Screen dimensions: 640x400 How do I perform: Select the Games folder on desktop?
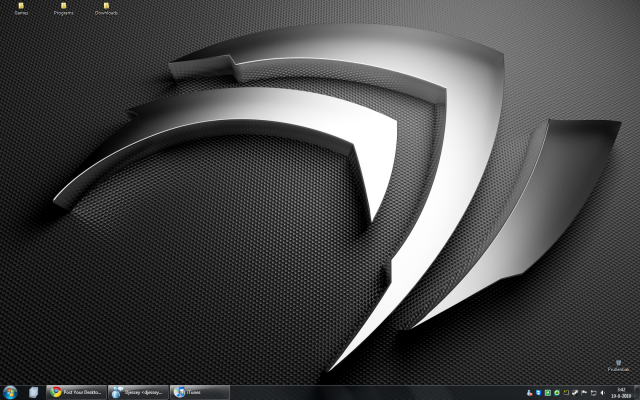click(20, 8)
